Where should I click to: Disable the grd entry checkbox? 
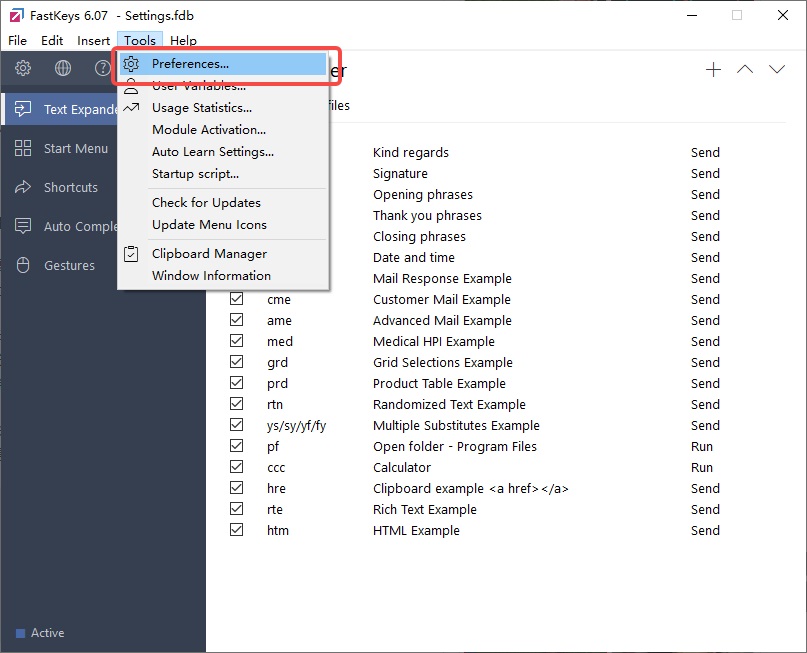click(236, 362)
